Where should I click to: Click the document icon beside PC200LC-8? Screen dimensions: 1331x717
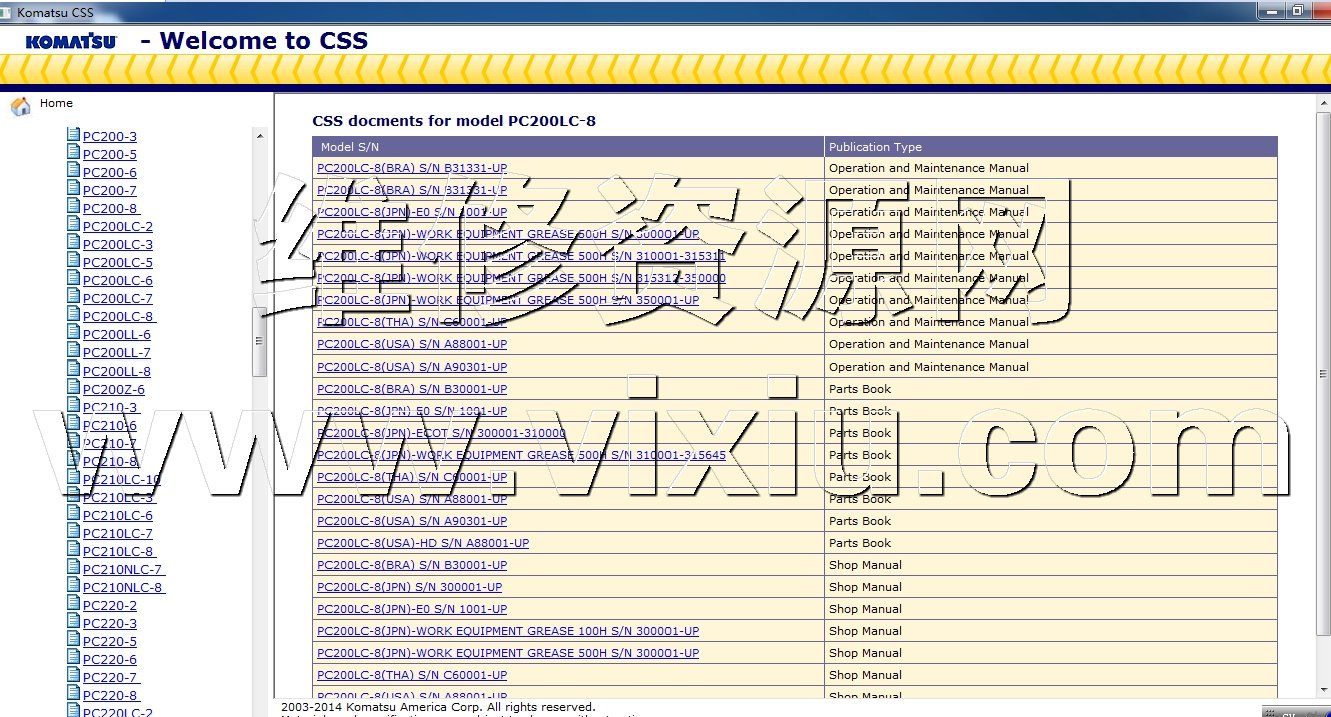click(72, 315)
